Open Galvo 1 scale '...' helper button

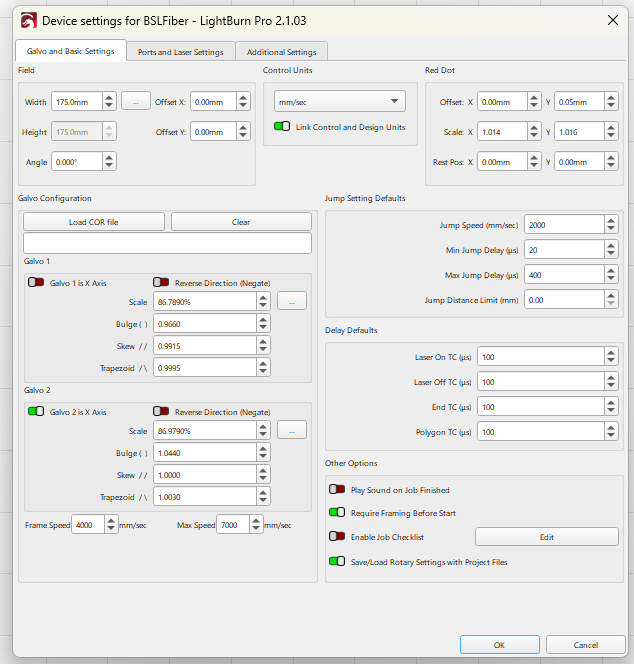pos(292,301)
